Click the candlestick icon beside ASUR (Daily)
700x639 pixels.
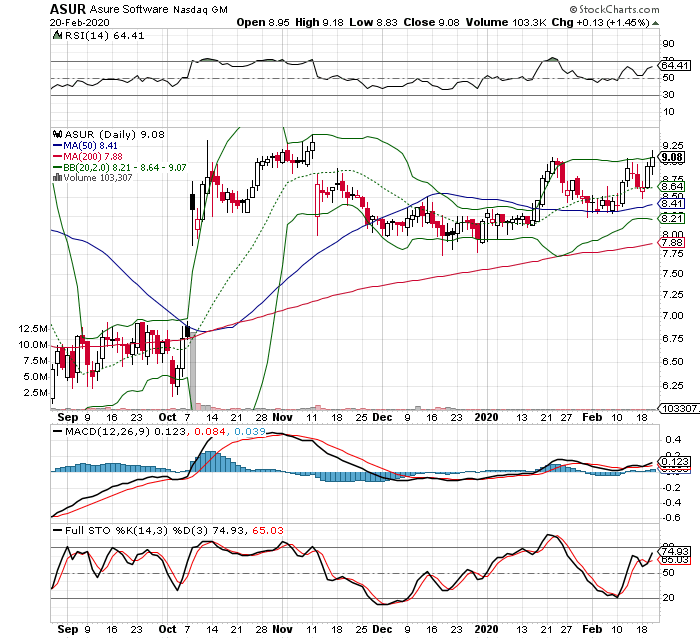point(56,132)
